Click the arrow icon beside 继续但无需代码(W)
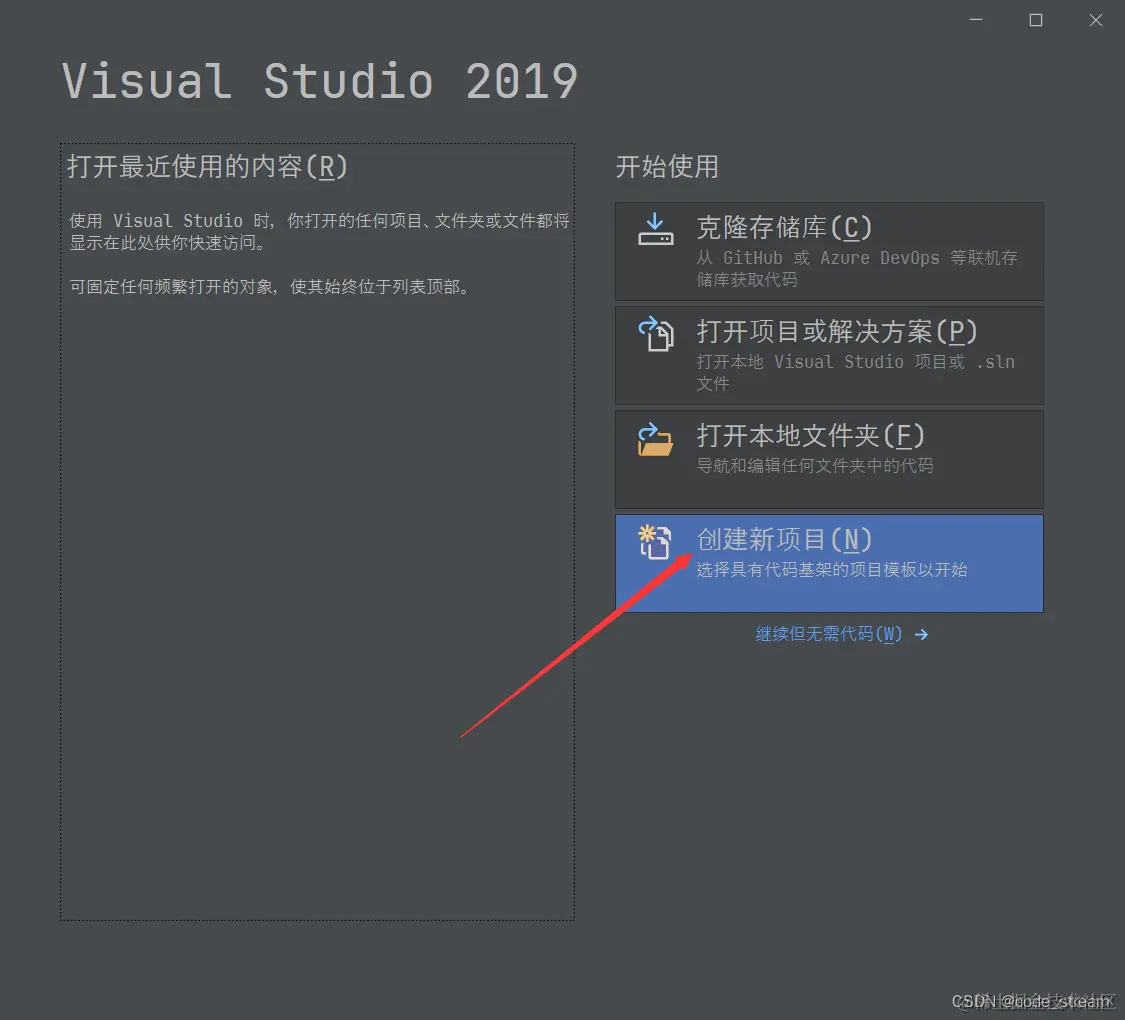 point(921,634)
